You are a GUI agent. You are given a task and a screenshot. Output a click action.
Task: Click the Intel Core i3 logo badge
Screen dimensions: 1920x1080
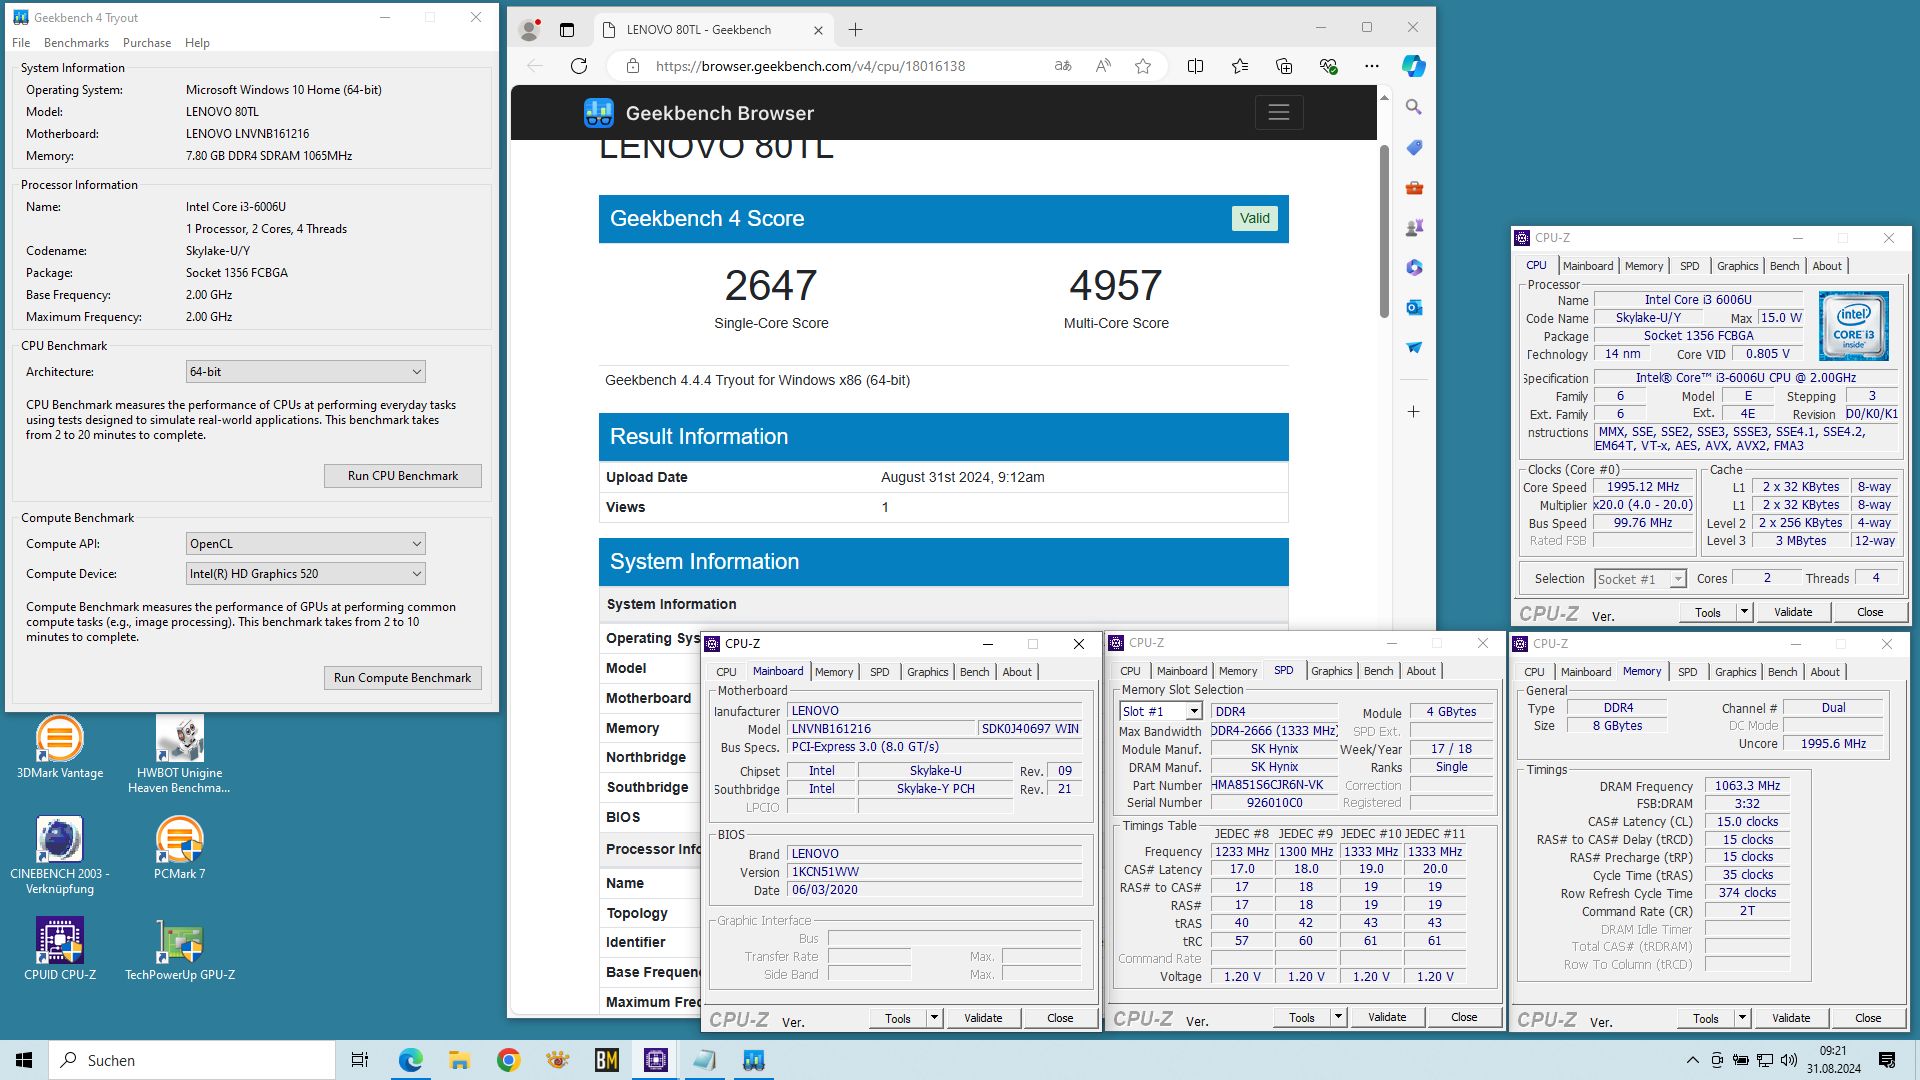(1853, 326)
